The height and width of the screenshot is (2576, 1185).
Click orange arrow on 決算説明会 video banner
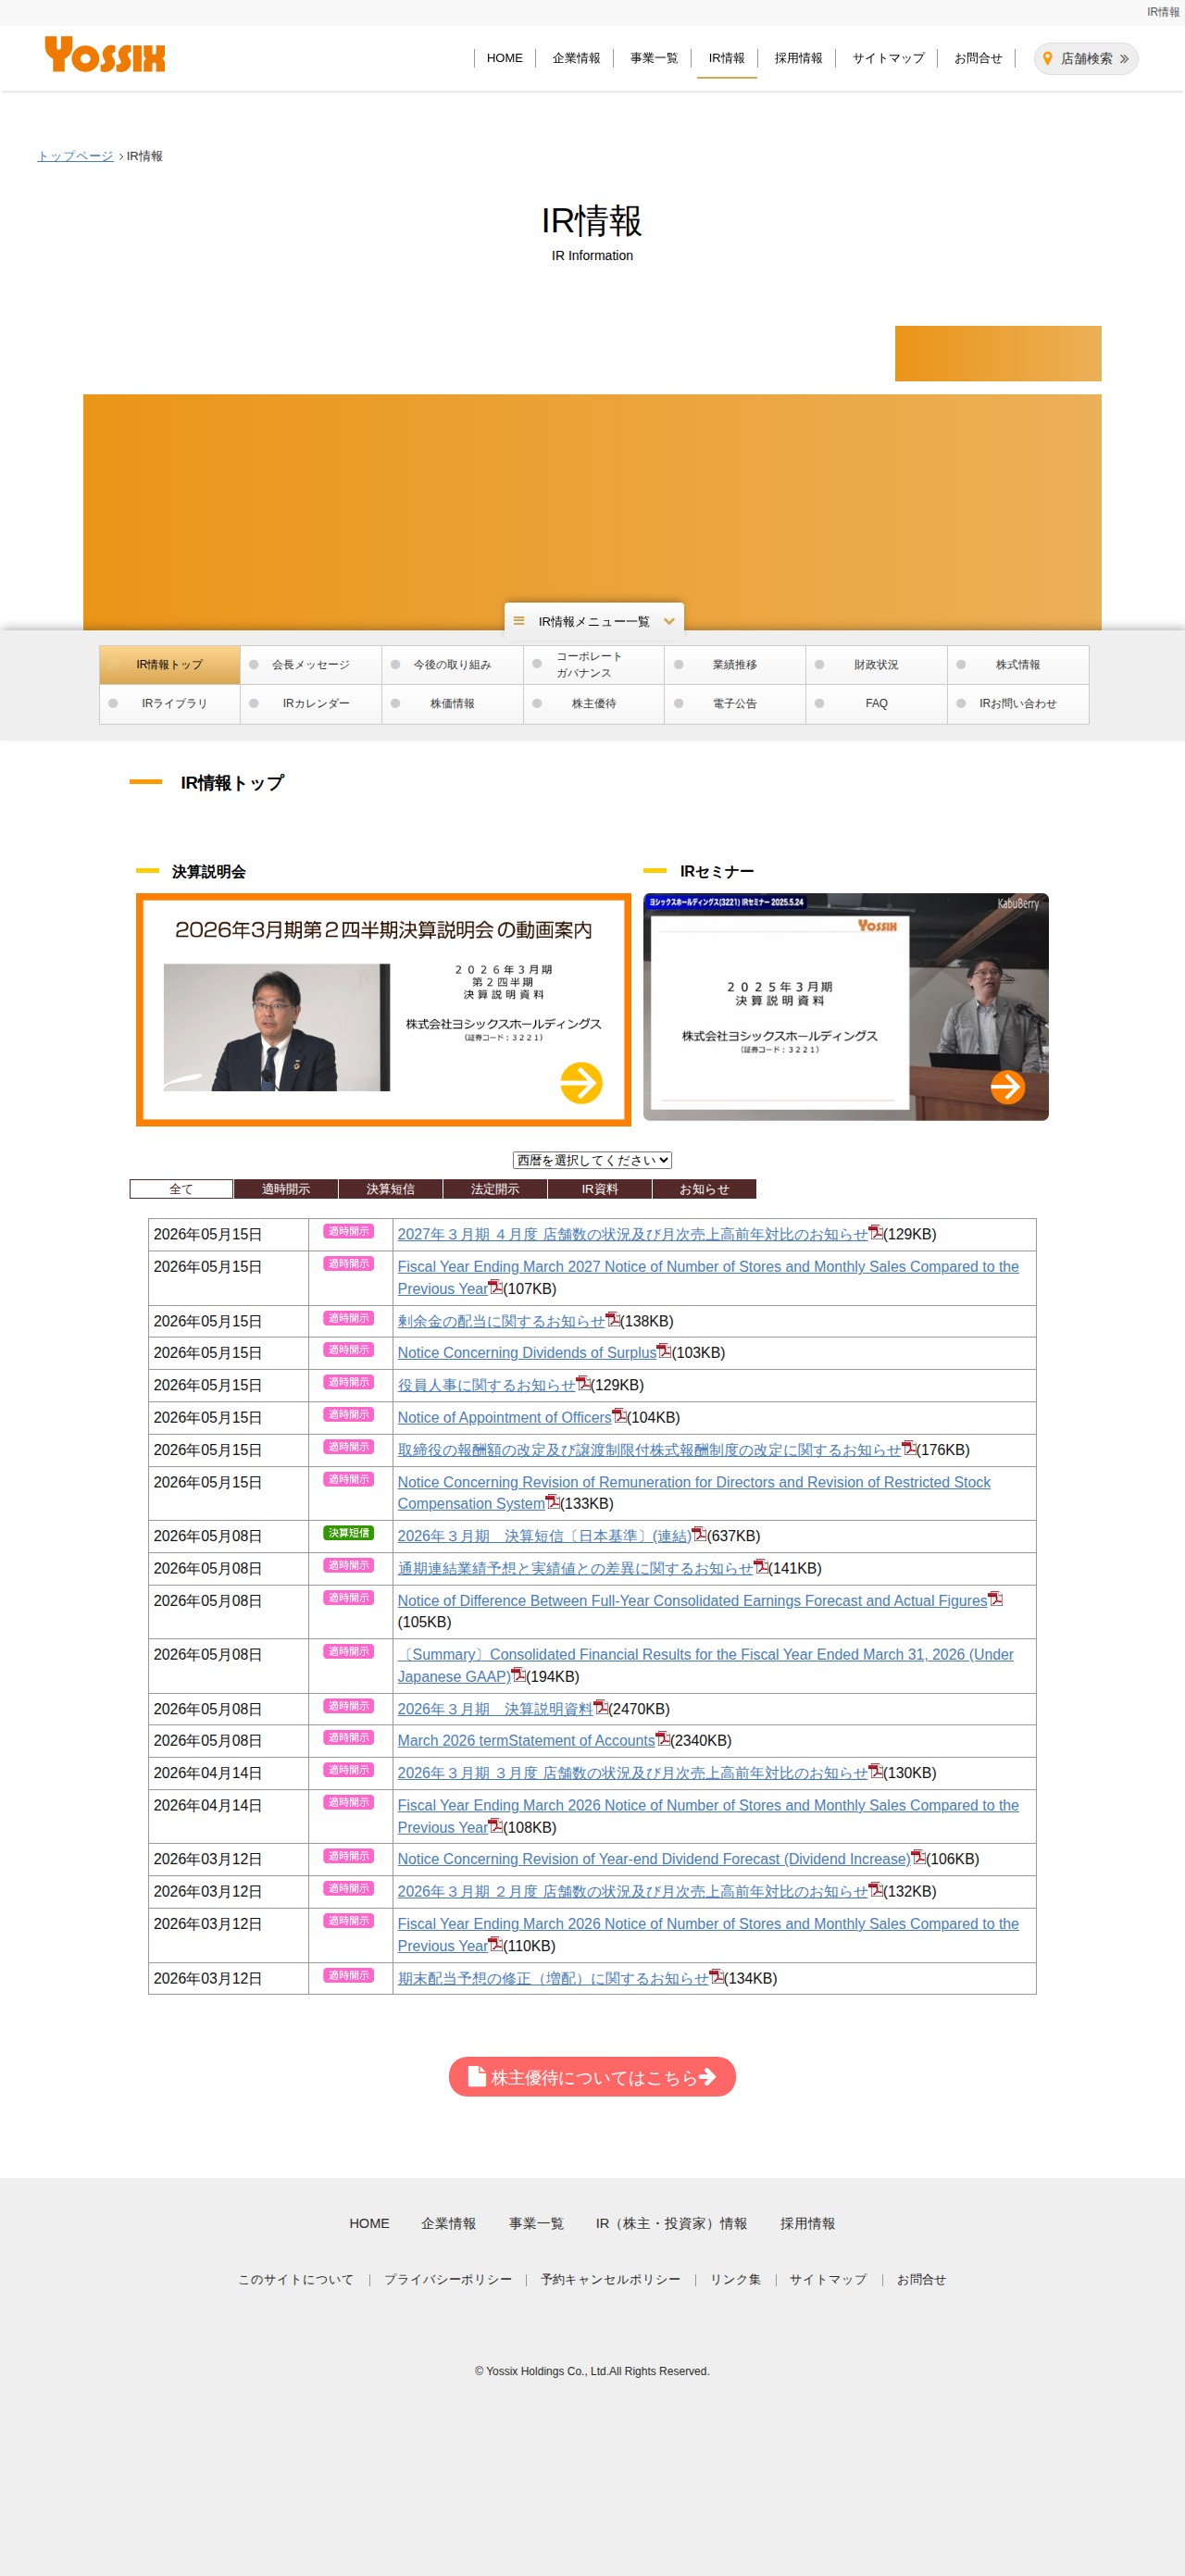(581, 1082)
